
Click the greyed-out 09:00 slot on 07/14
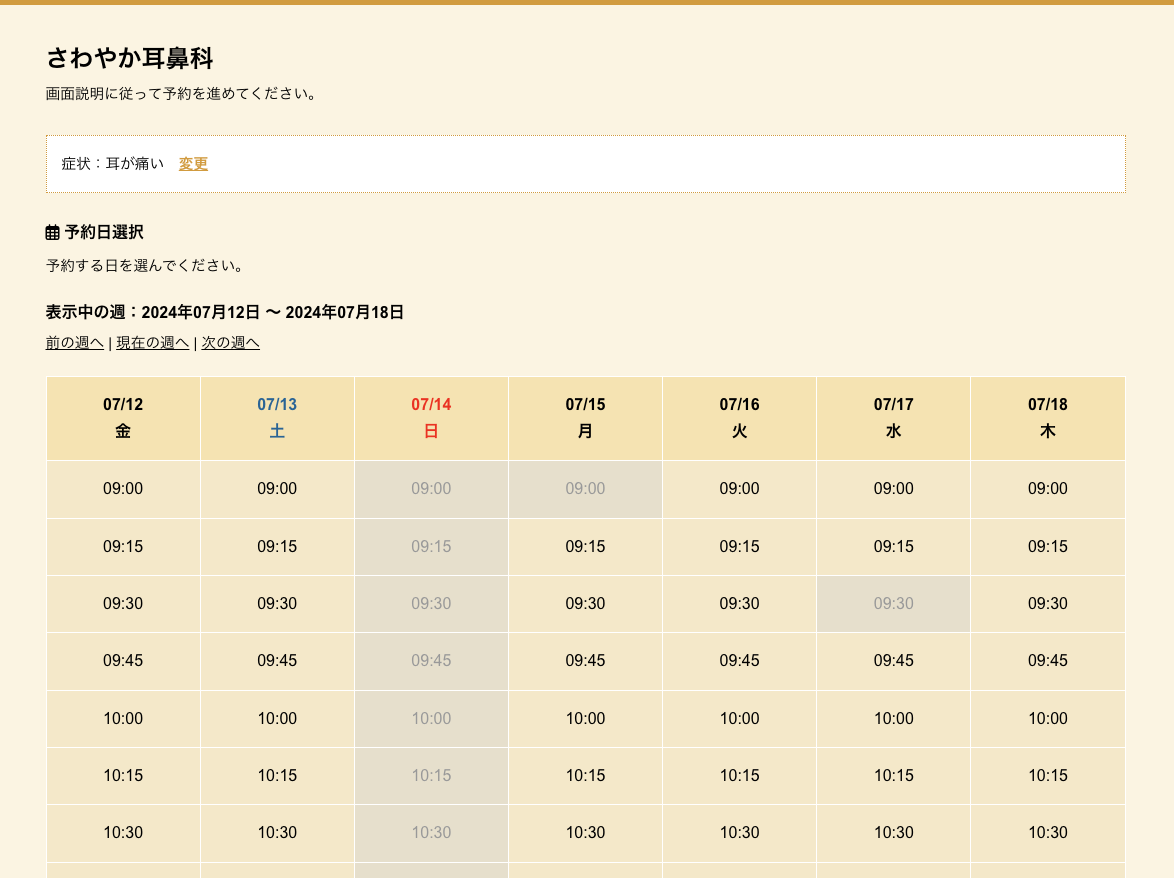[x=431, y=489]
